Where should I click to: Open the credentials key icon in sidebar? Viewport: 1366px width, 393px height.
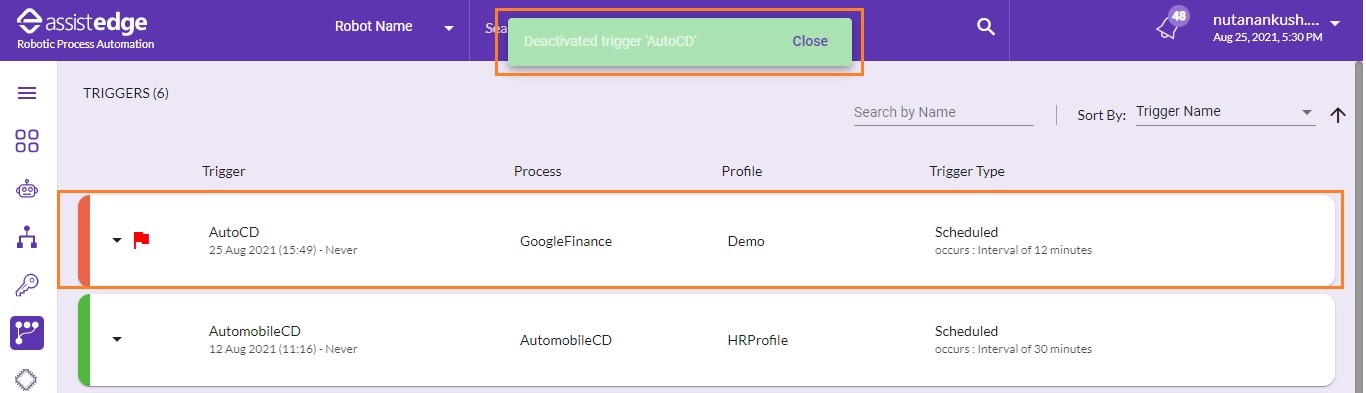point(27,285)
